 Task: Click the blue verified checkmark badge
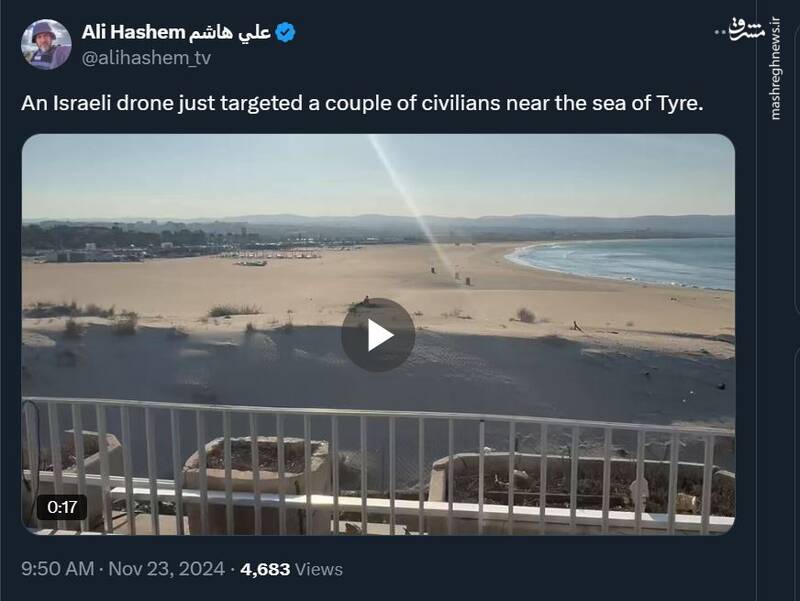click(286, 33)
